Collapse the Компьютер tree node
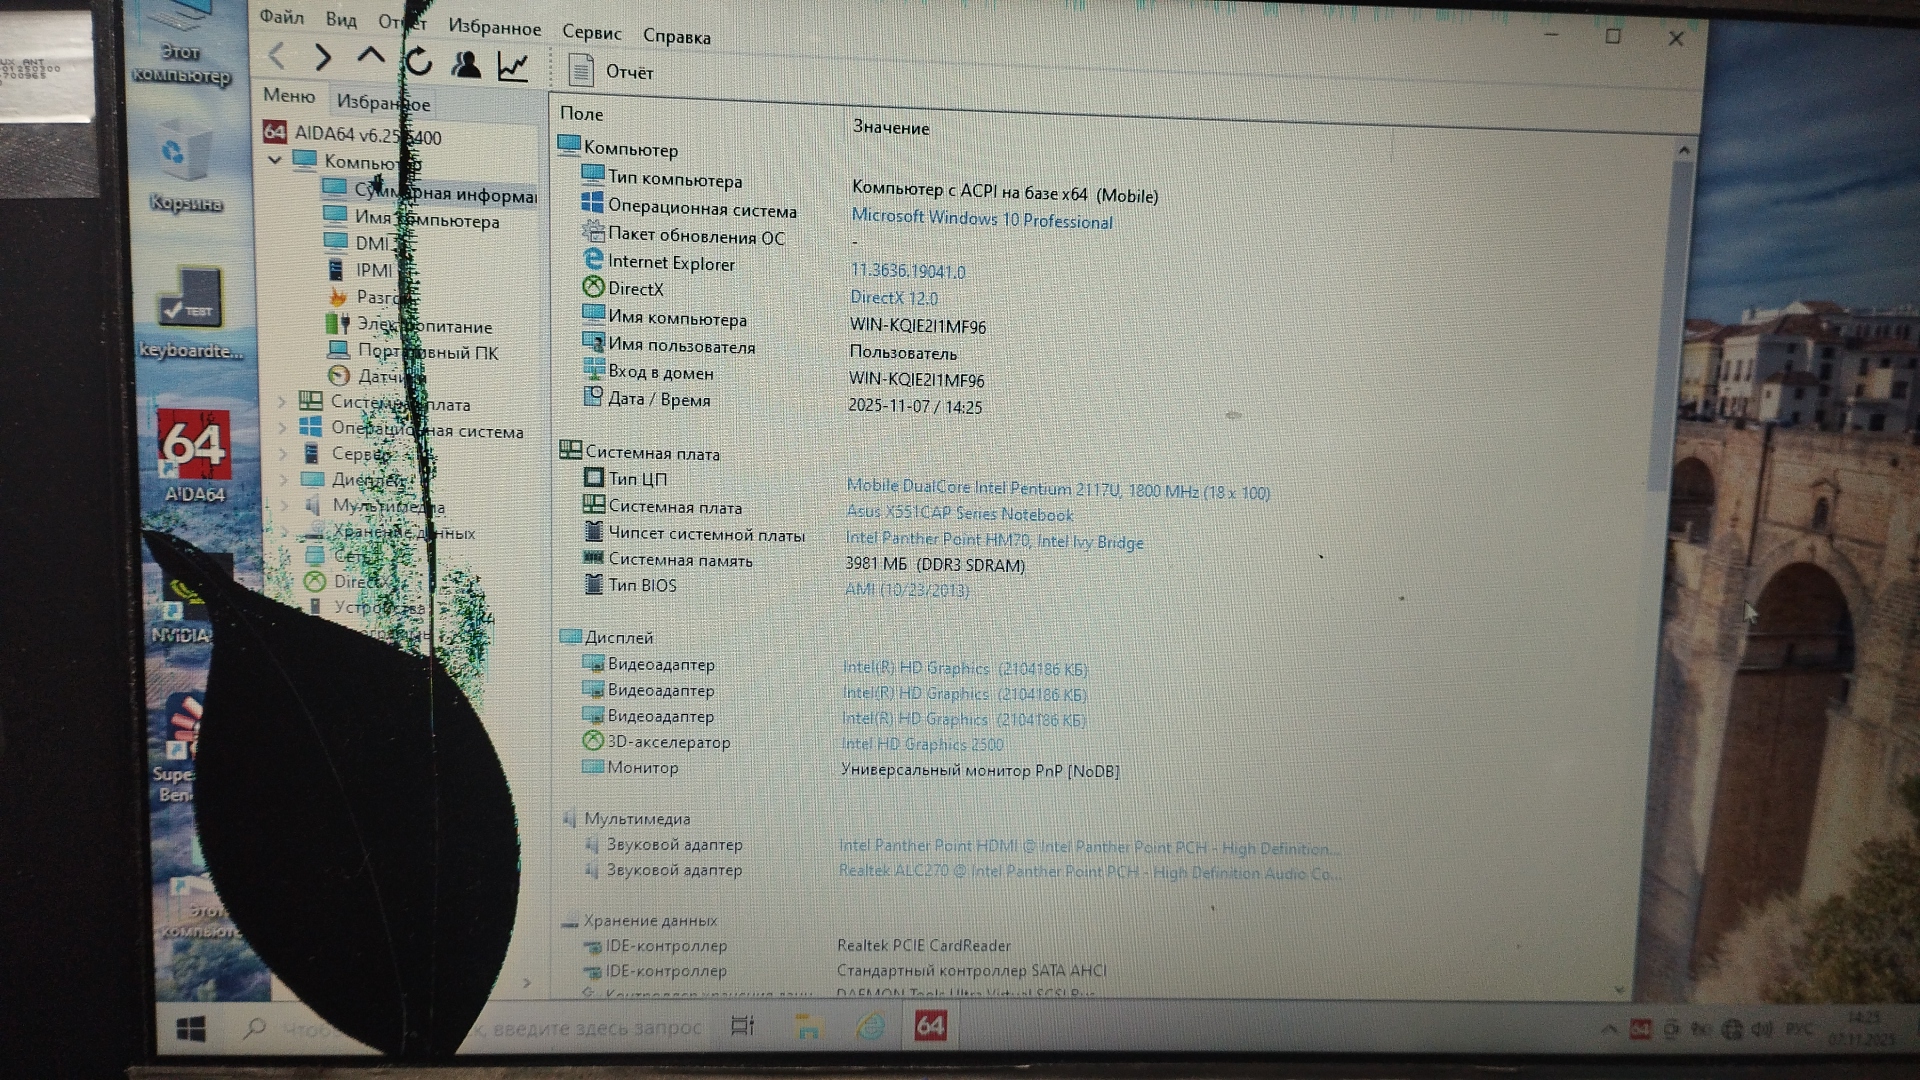The width and height of the screenshot is (1920, 1080). click(275, 160)
